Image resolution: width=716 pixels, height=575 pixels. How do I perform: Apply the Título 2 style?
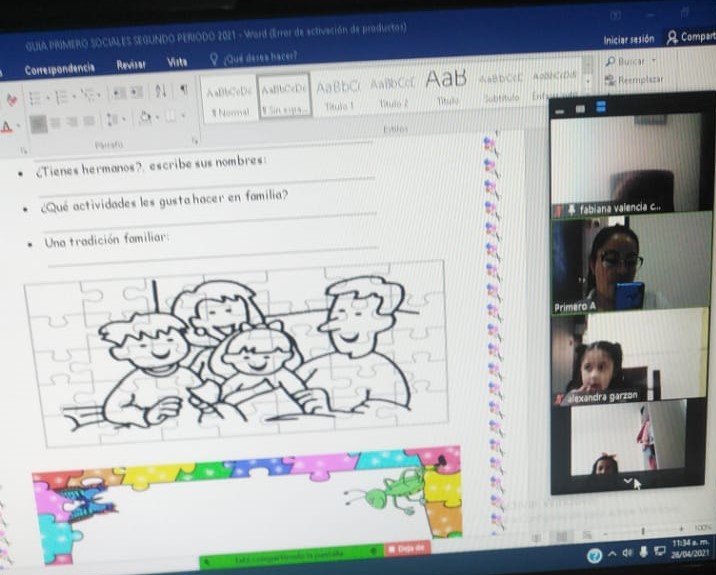point(393,92)
